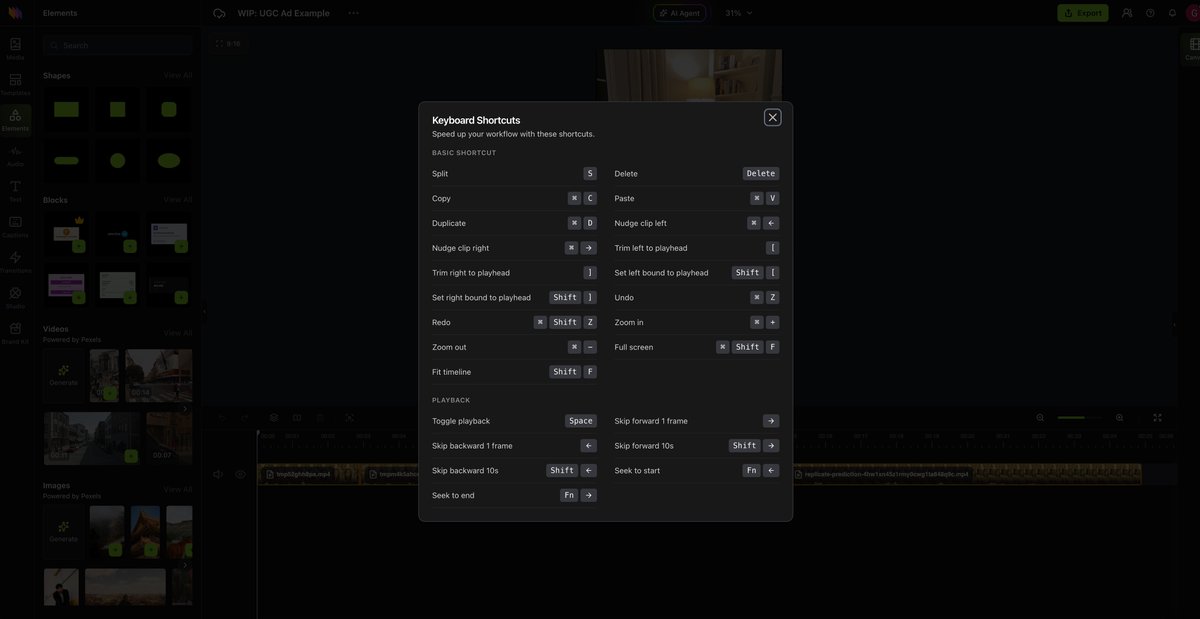The height and width of the screenshot is (619, 1200).
Task: Add the rounded square shape
Action: click(x=169, y=109)
